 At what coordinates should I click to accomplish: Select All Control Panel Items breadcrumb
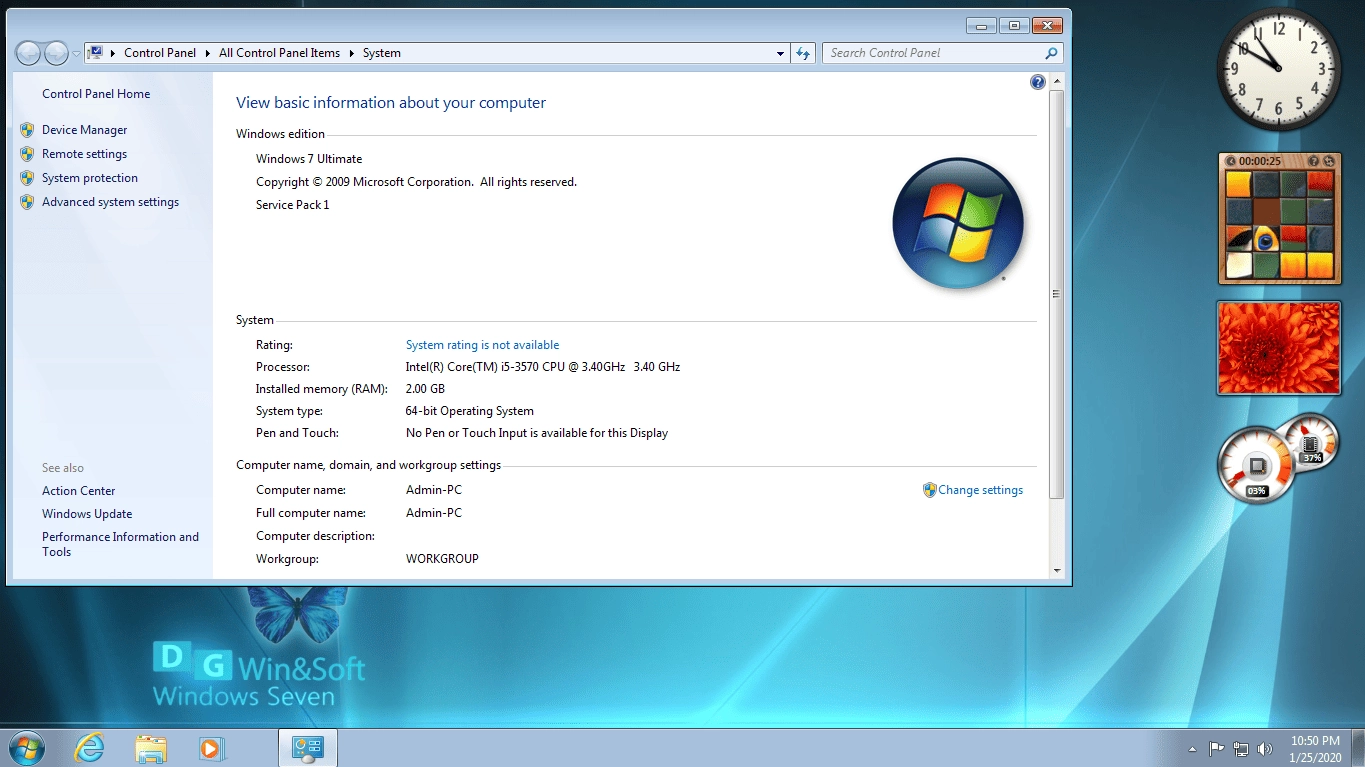click(279, 53)
